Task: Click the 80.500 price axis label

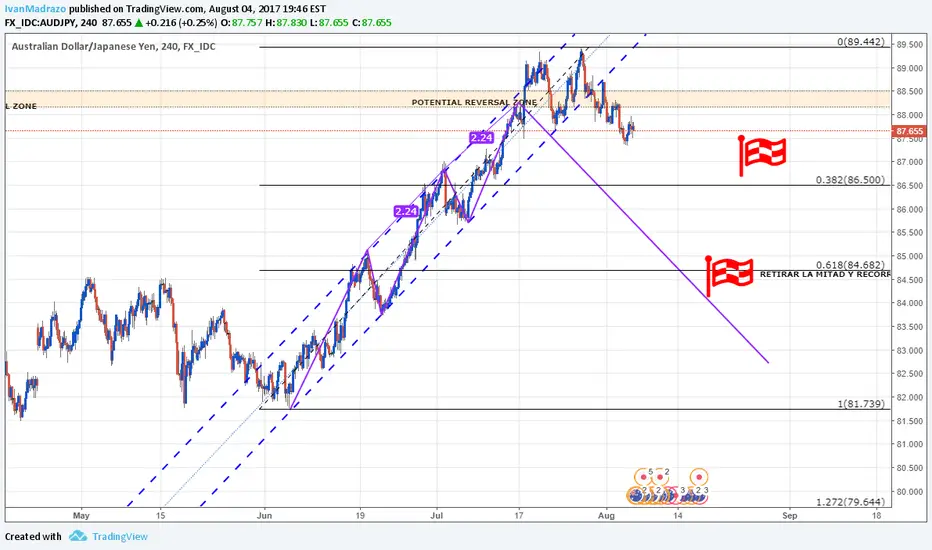Action: 910,468
